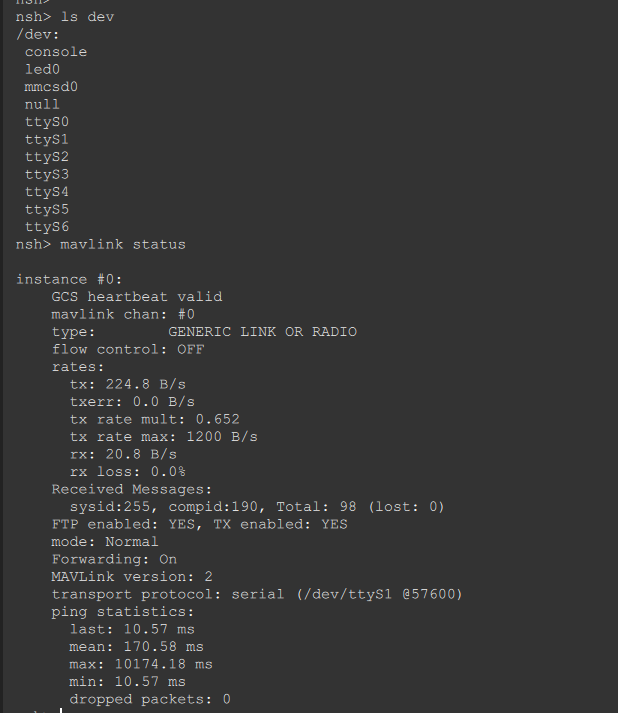Click the ttyS3 device entry

(x=47, y=174)
